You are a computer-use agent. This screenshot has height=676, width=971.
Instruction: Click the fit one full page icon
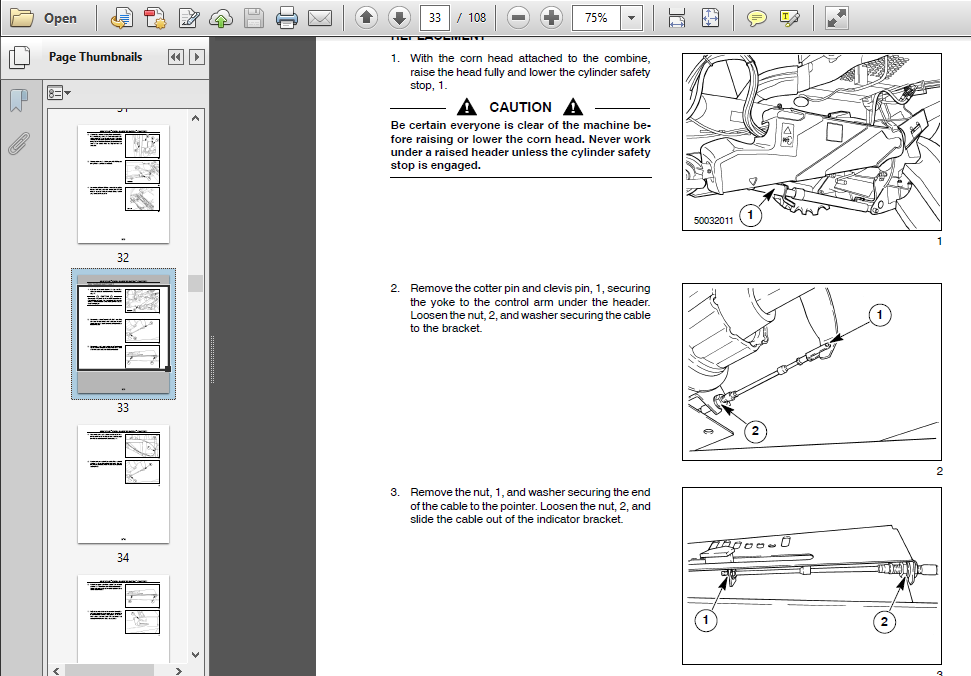710,18
